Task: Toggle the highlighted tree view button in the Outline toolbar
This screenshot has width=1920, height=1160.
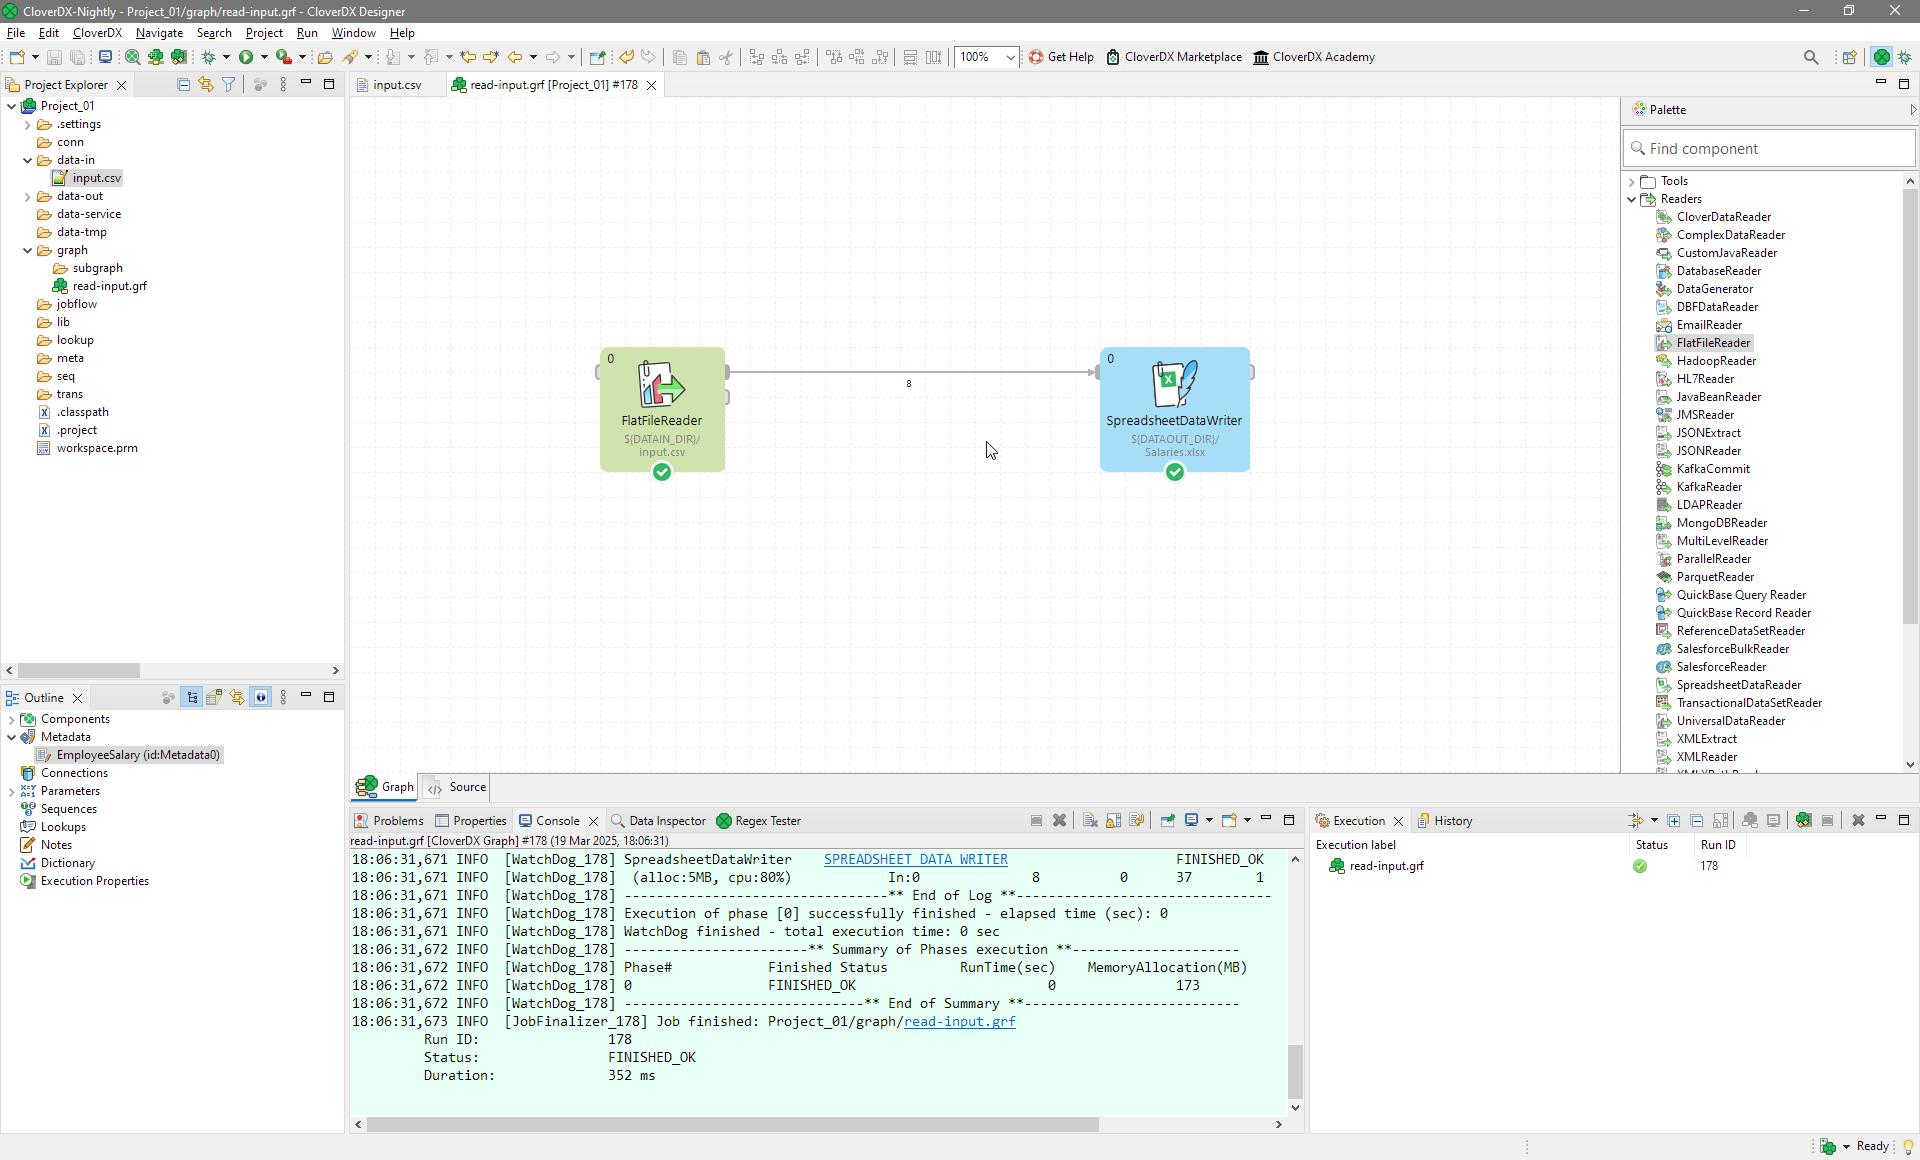Action: point(192,698)
